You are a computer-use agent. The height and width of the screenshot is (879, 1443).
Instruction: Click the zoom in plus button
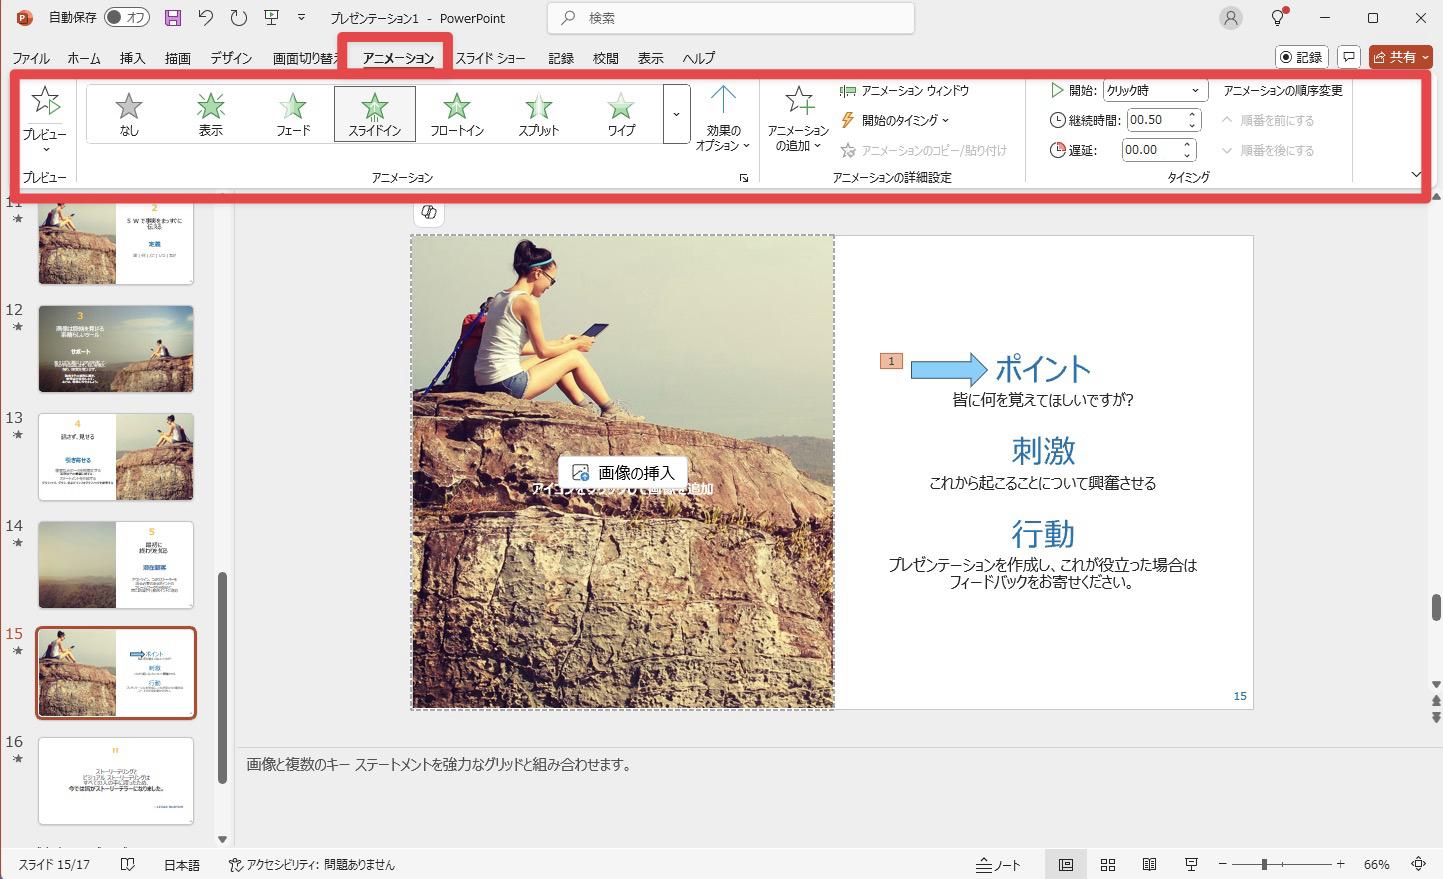click(x=1340, y=864)
